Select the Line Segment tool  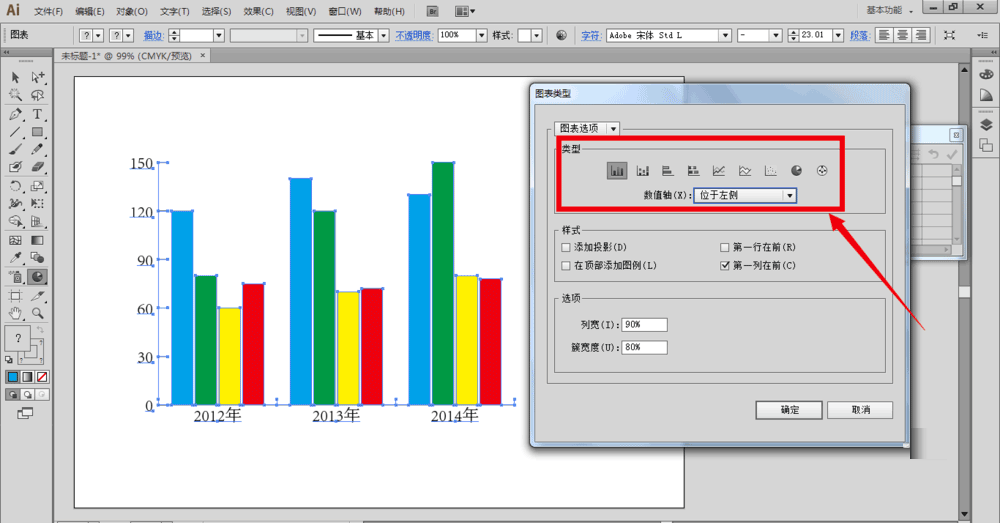[15, 132]
